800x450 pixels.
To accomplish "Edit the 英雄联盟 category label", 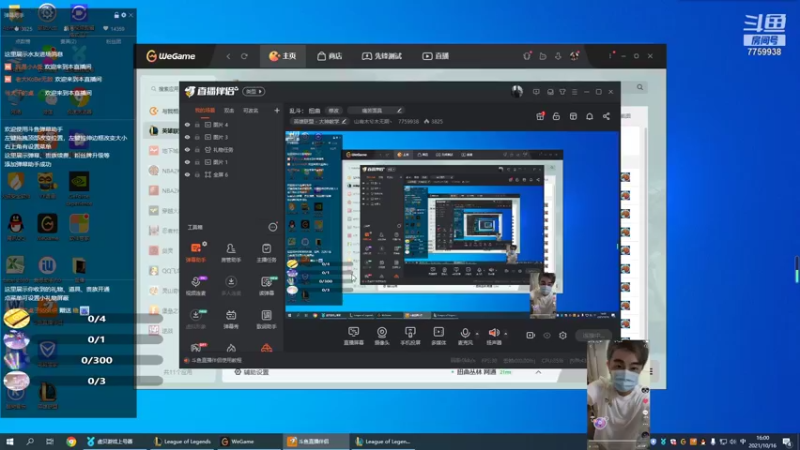I will click(319, 121).
